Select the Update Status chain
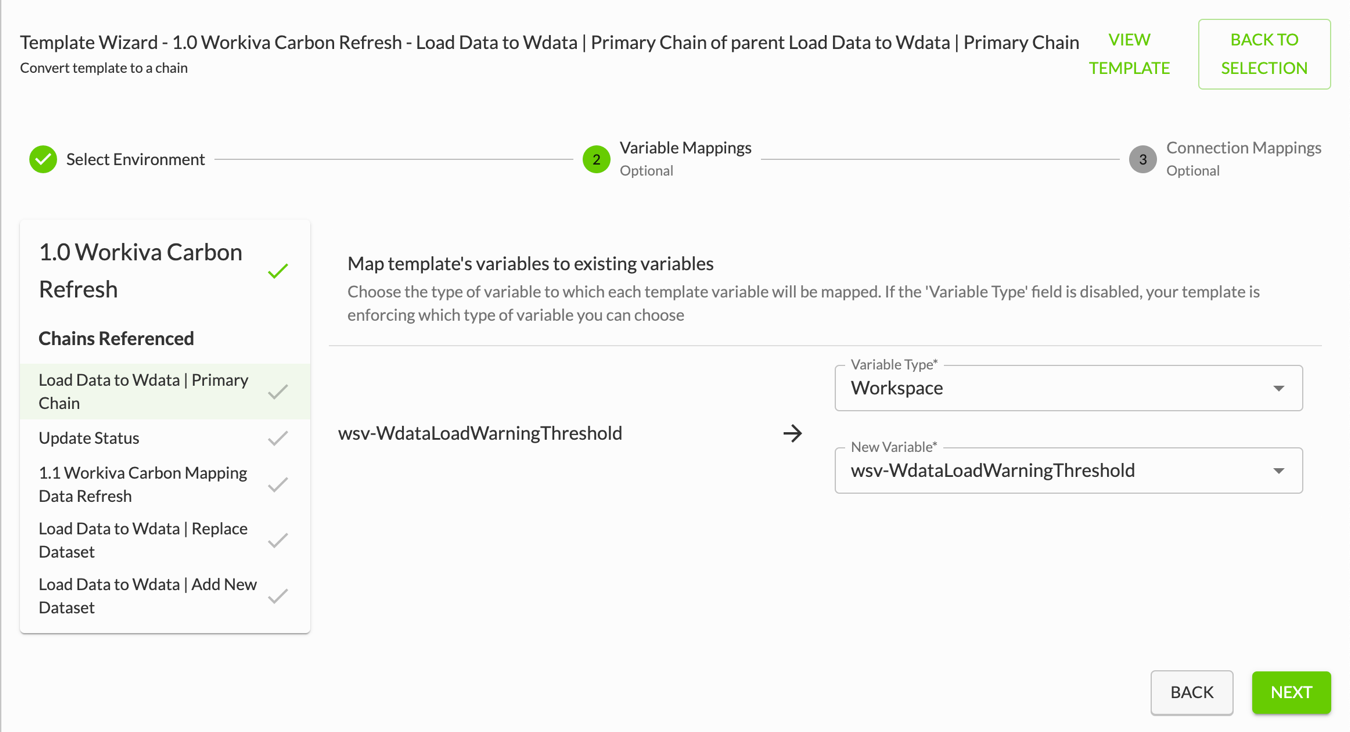The width and height of the screenshot is (1350, 732). tap(165, 438)
